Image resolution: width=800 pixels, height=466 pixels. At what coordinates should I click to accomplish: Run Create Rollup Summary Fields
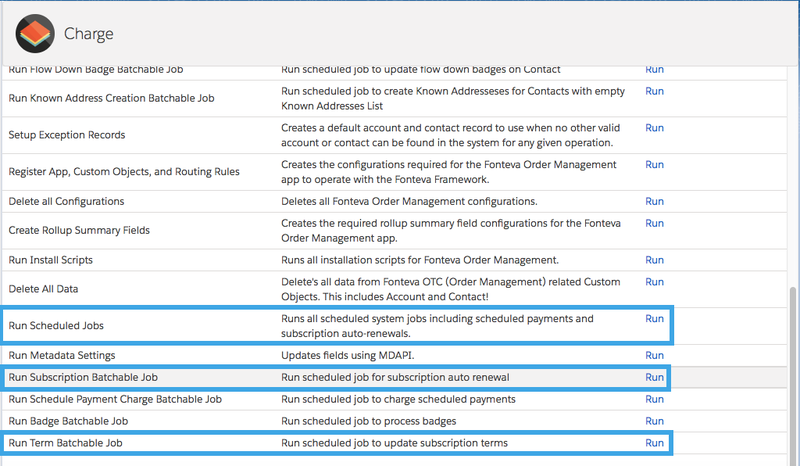click(654, 223)
